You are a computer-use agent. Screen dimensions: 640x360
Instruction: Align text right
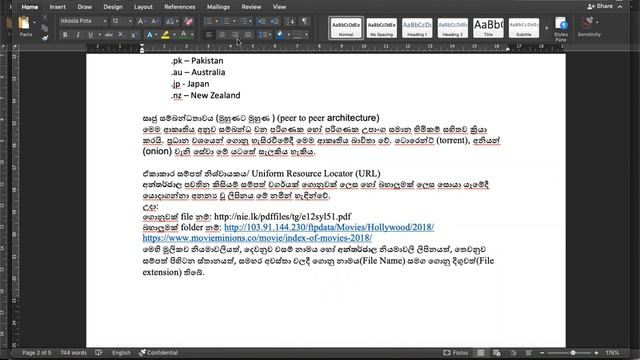click(x=235, y=35)
